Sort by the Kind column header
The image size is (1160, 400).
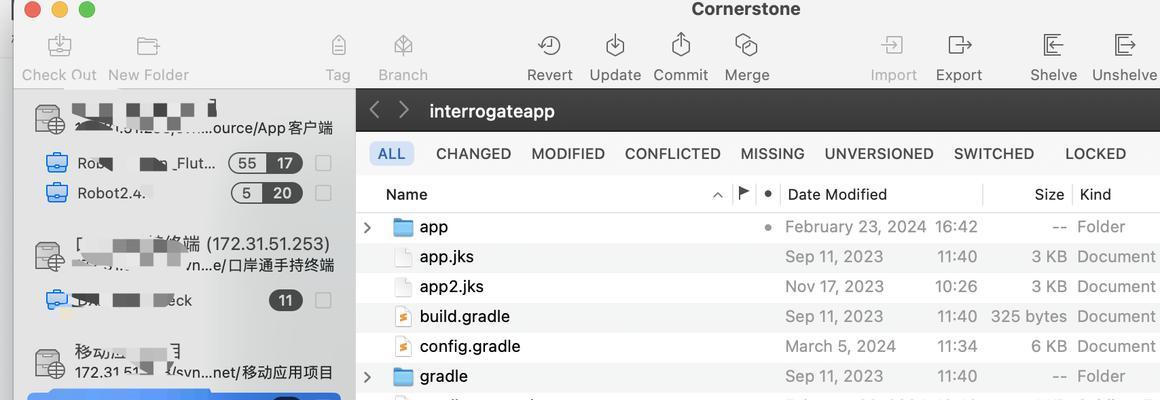pyautogui.click(x=1096, y=194)
